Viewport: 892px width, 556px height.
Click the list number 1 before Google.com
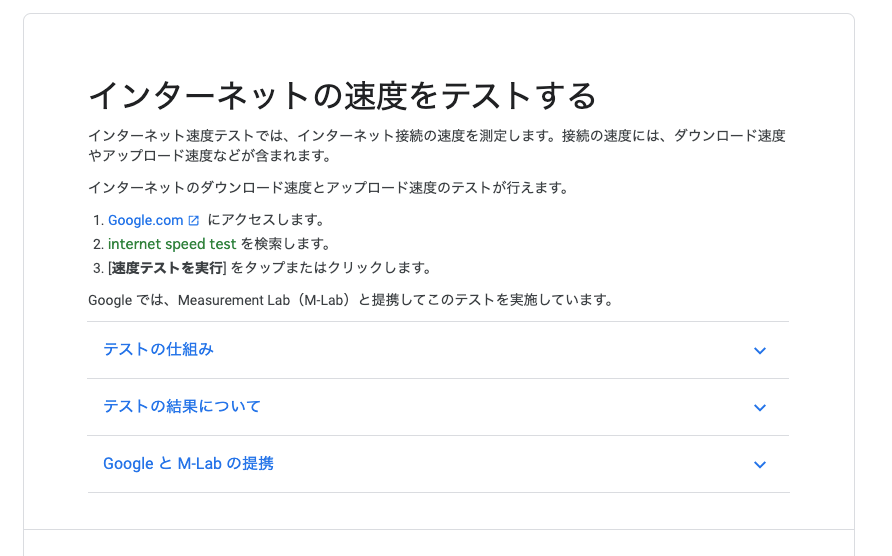coord(97,220)
